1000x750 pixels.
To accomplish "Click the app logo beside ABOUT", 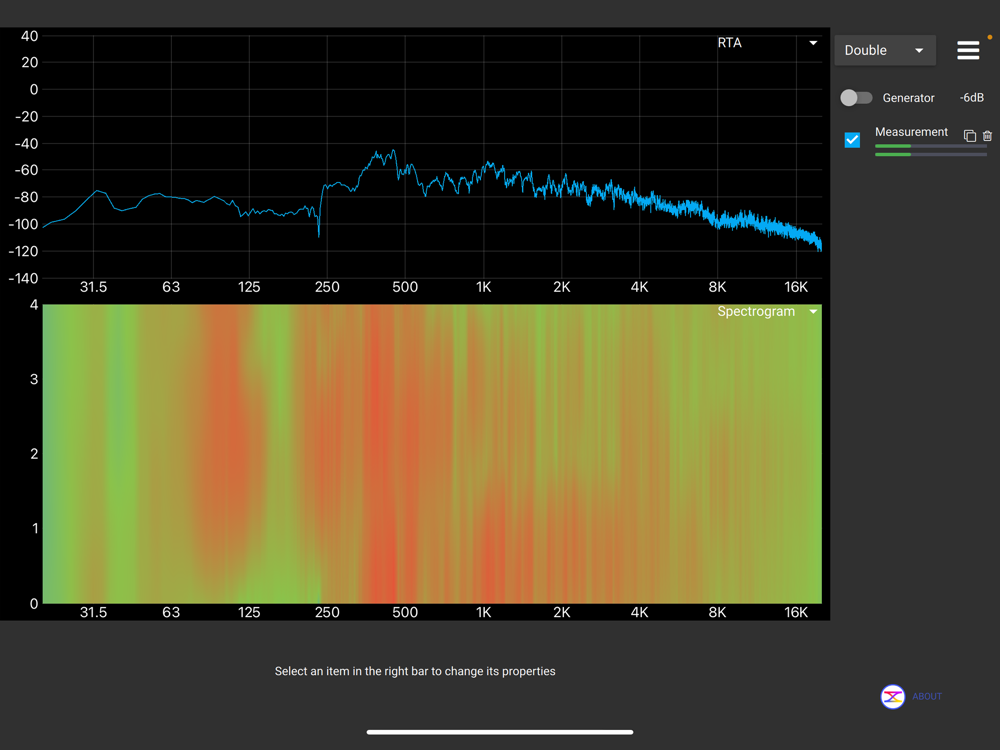I will (x=892, y=697).
